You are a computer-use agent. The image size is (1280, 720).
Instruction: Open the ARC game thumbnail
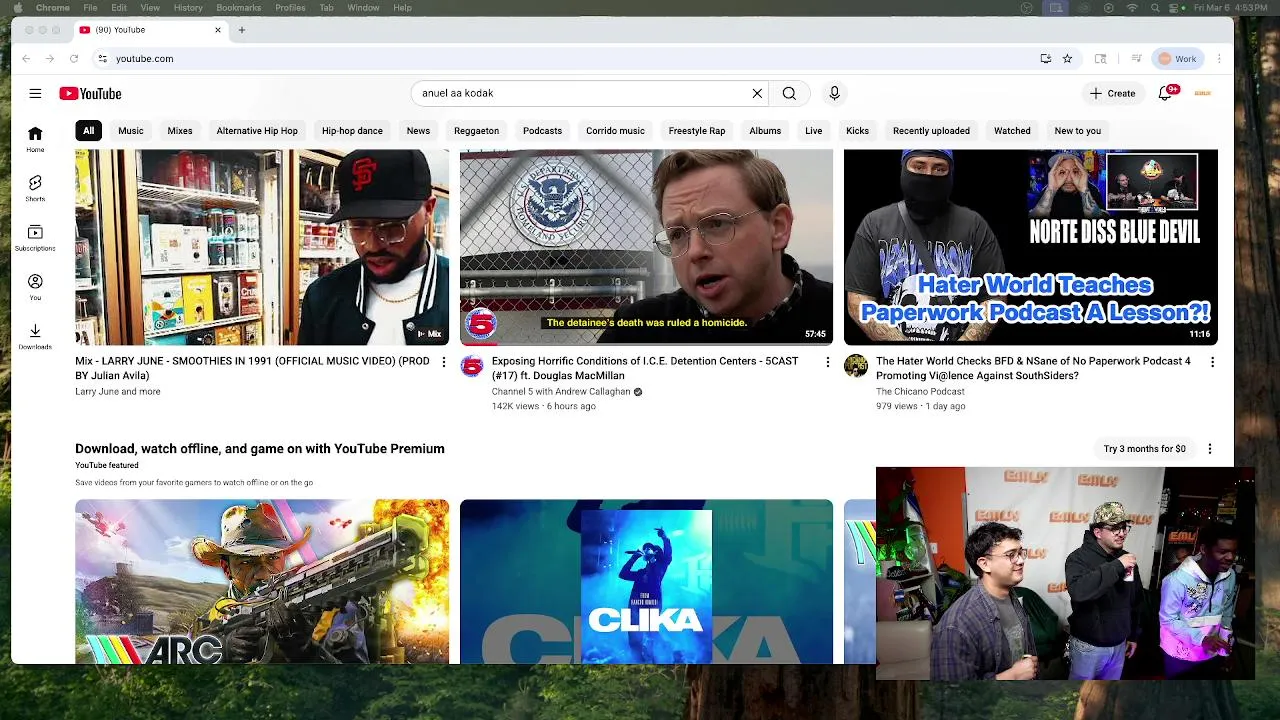262,581
